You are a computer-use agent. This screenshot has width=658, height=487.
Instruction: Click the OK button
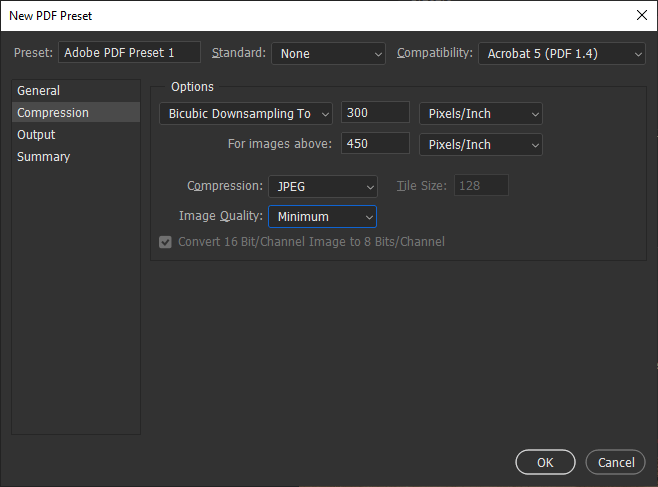click(x=545, y=463)
